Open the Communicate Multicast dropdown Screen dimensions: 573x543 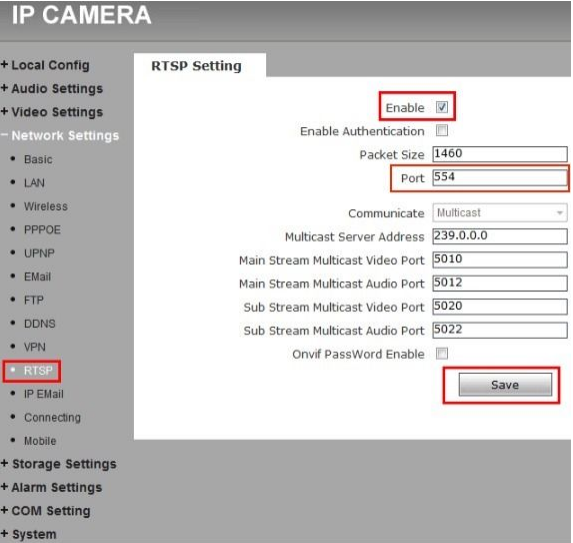500,213
